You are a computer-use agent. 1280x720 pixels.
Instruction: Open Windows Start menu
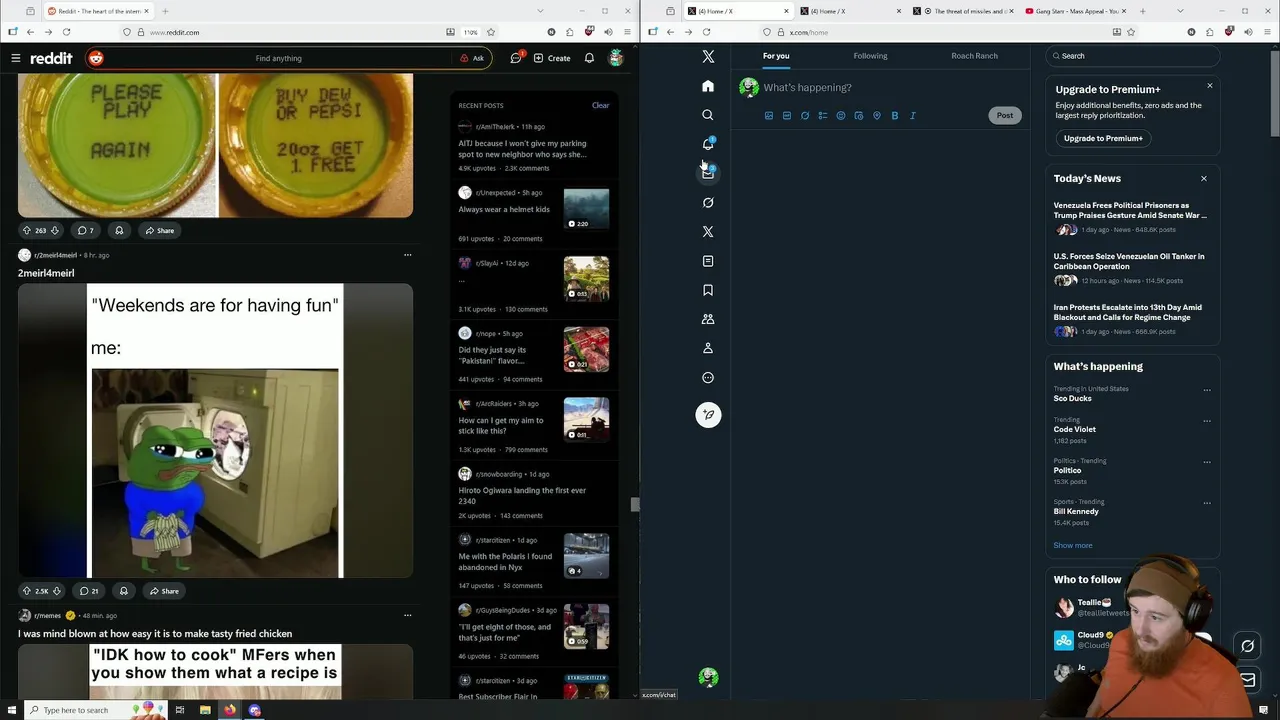click(x=10, y=710)
